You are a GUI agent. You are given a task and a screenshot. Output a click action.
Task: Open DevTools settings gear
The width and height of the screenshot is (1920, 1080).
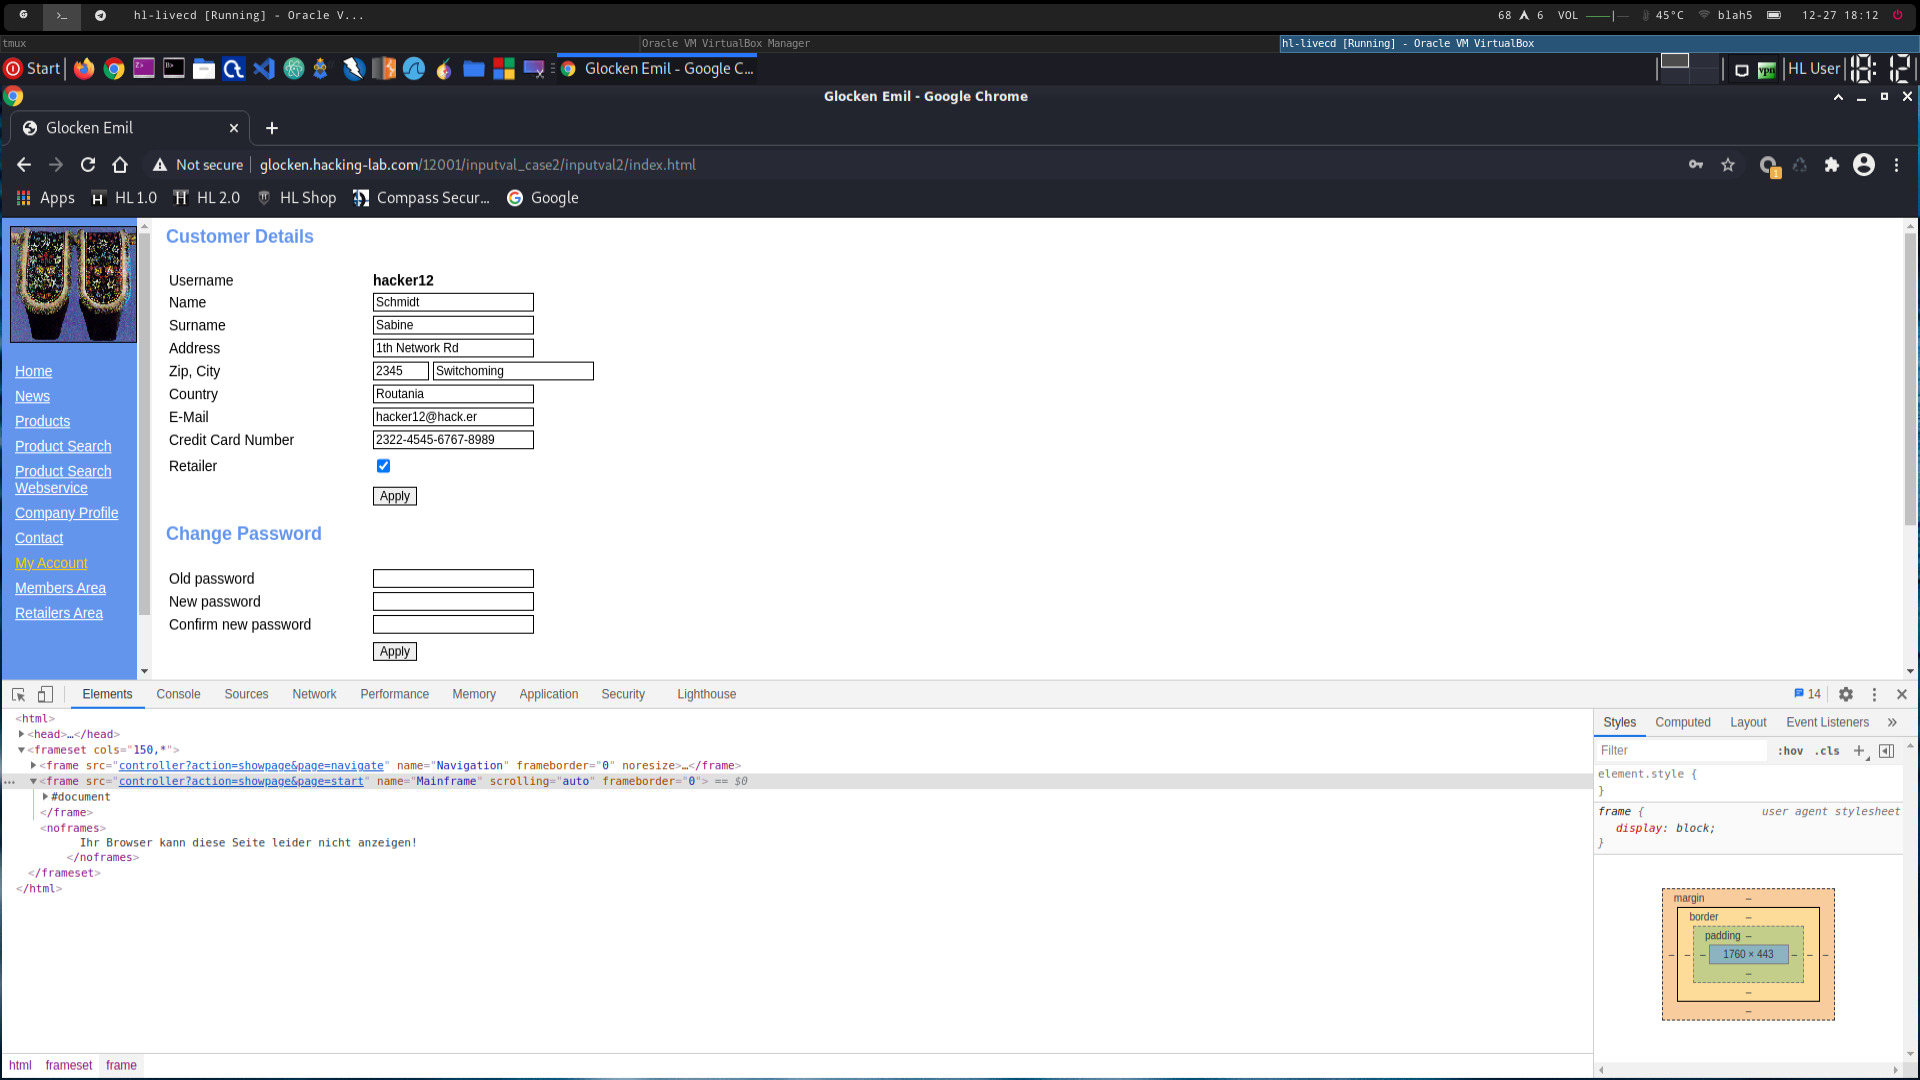[x=1846, y=694]
